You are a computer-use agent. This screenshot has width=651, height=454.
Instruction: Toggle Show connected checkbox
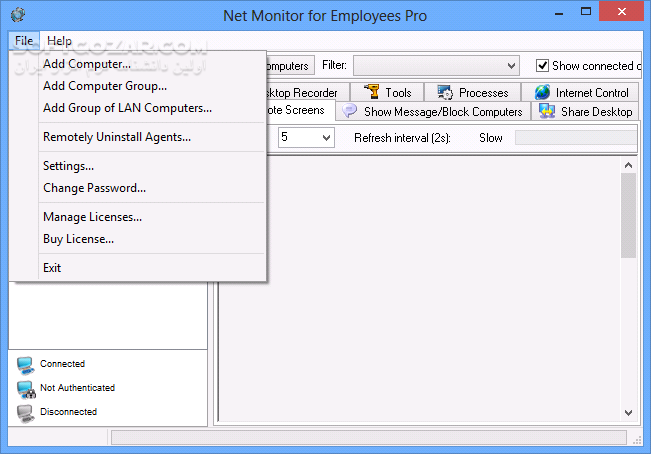(x=542, y=66)
